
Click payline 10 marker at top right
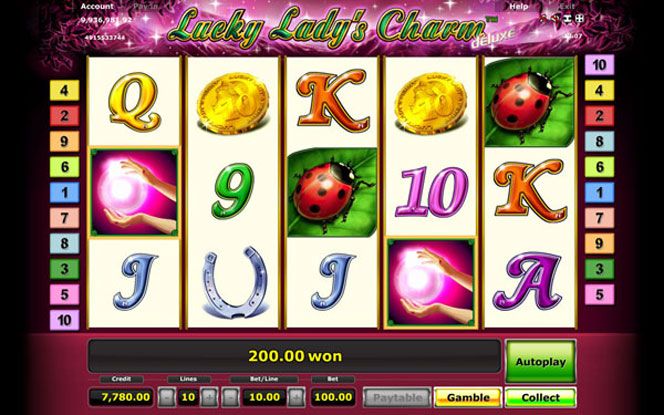pyautogui.click(x=599, y=65)
